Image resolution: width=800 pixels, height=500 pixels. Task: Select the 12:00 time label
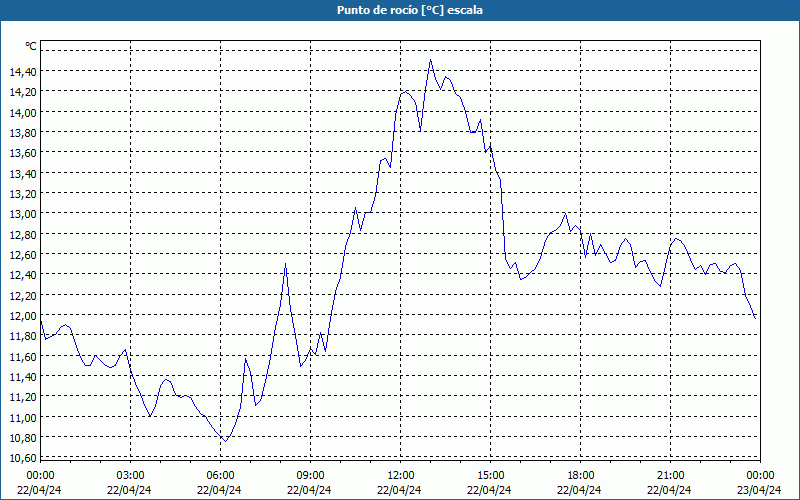point(401,476)
